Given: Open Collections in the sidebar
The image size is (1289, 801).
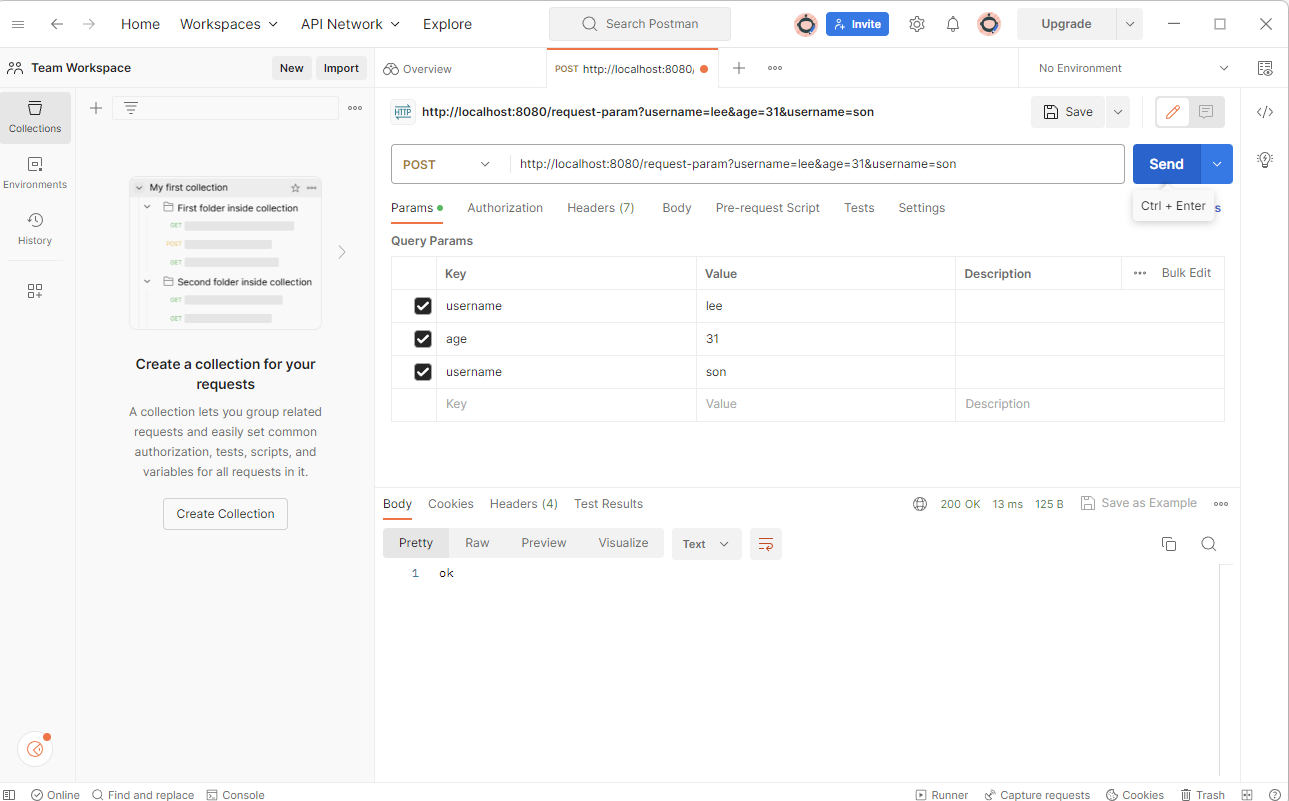Looking at the screenshot, I should point(35,117).
